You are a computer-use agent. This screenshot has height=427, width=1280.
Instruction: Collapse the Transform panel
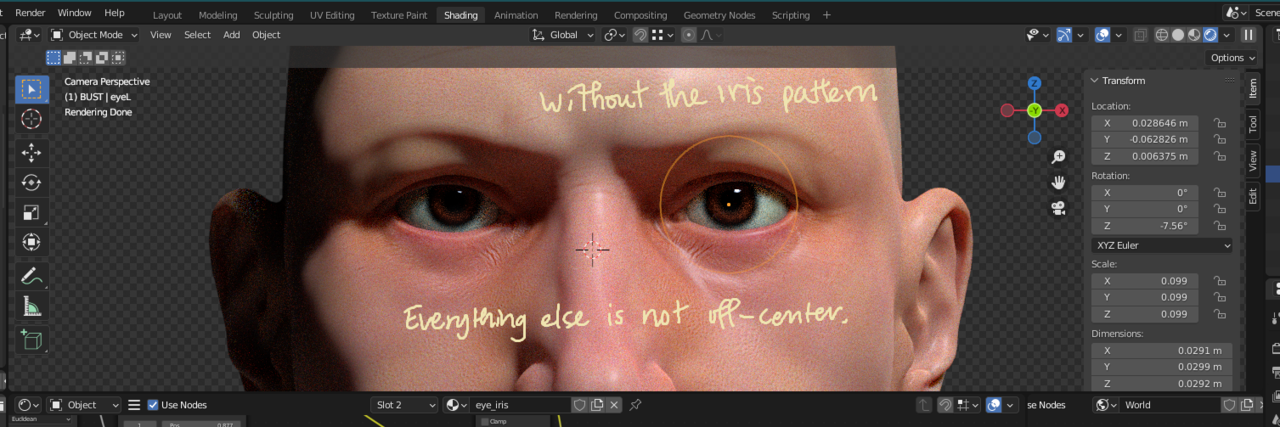click(x=1095, y=81)
